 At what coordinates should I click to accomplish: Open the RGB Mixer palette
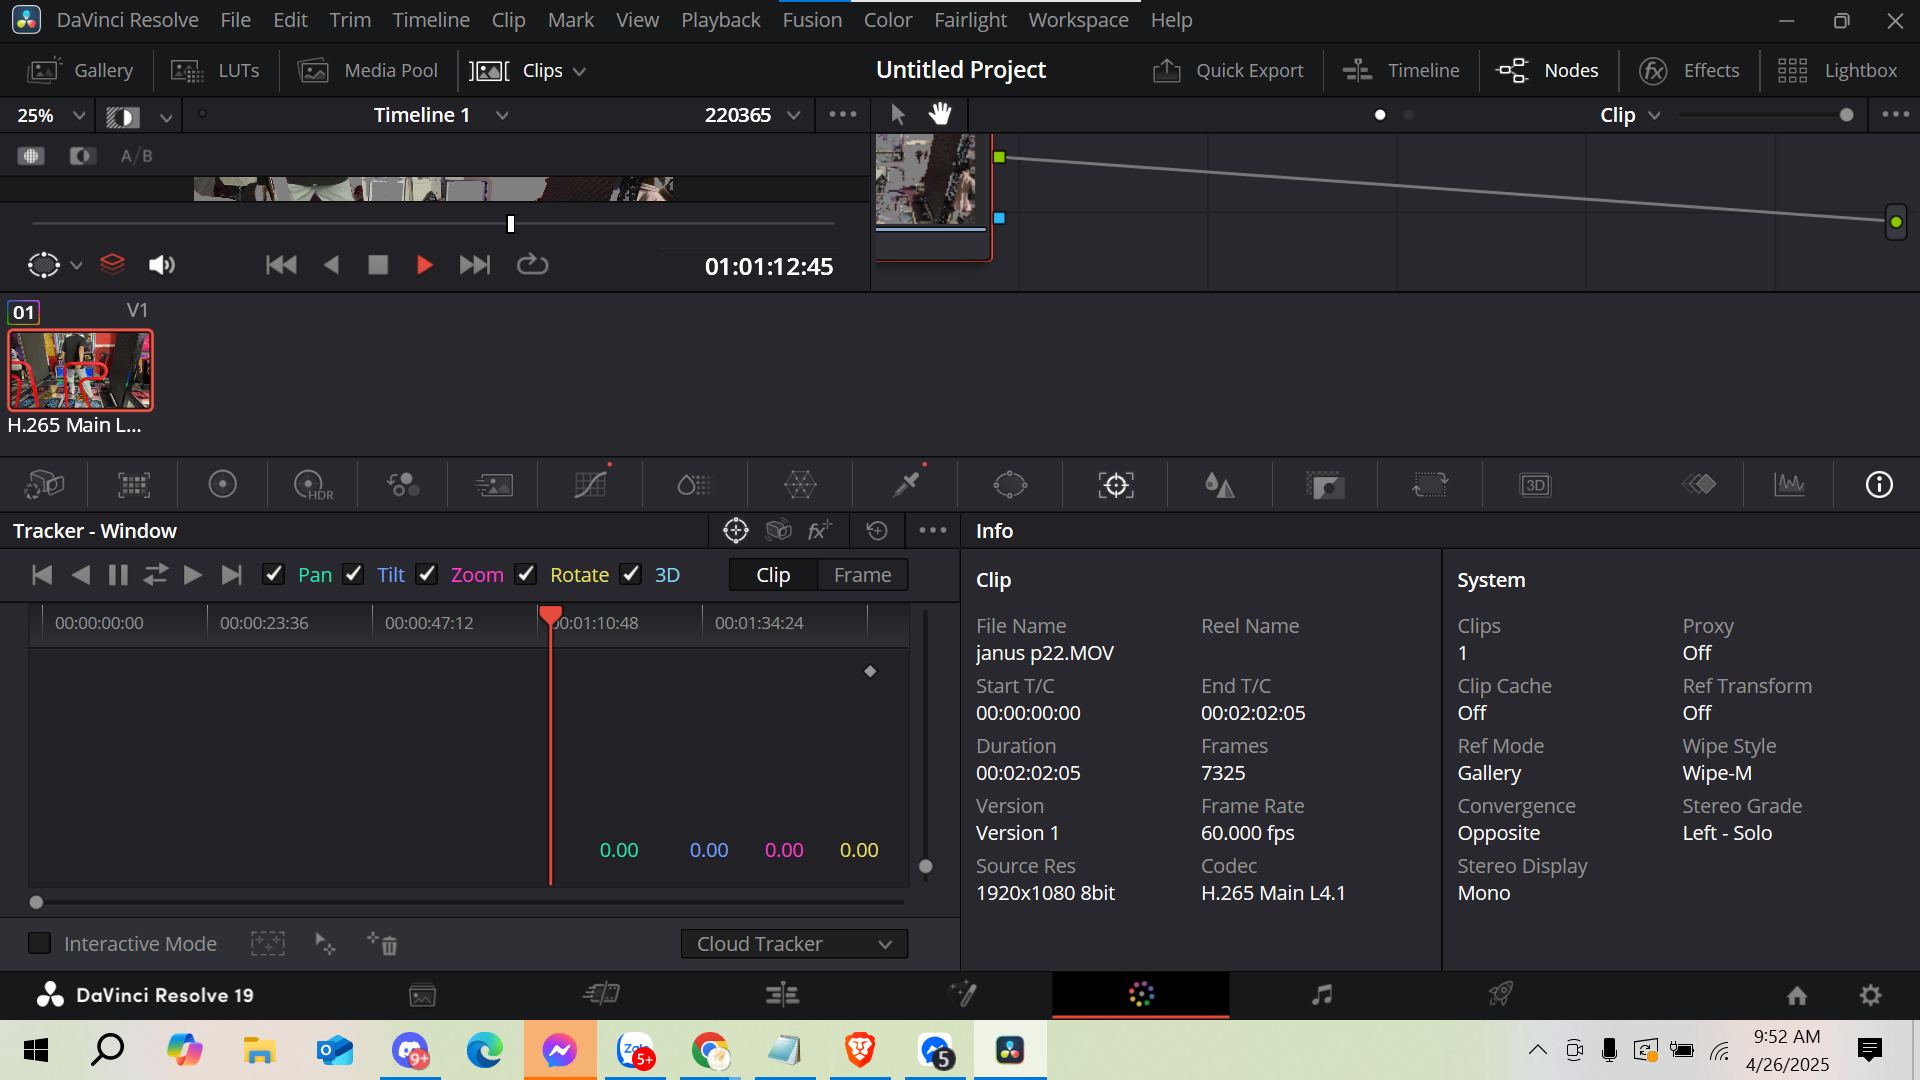point(403,485)
